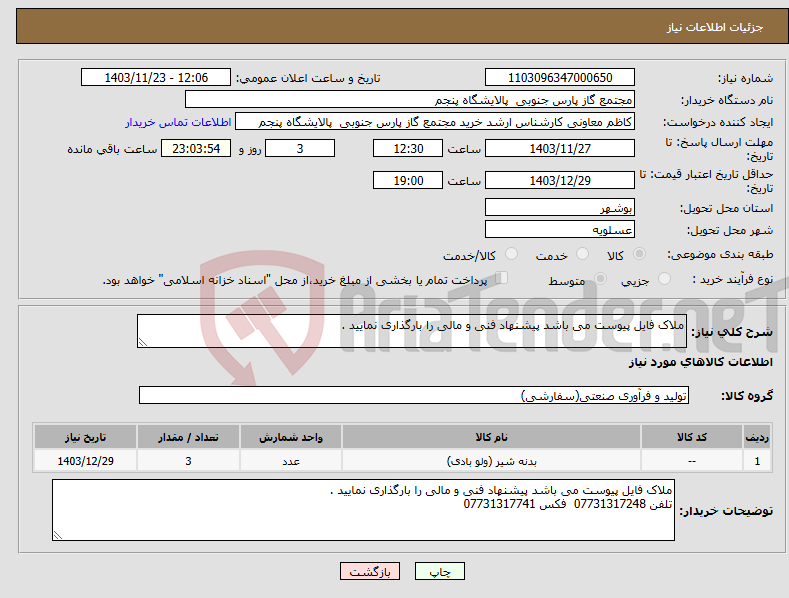Click the remaining time field 23:03:54
Screen dimensions: 789x598
pyautogui.click(x=196, y=148)
